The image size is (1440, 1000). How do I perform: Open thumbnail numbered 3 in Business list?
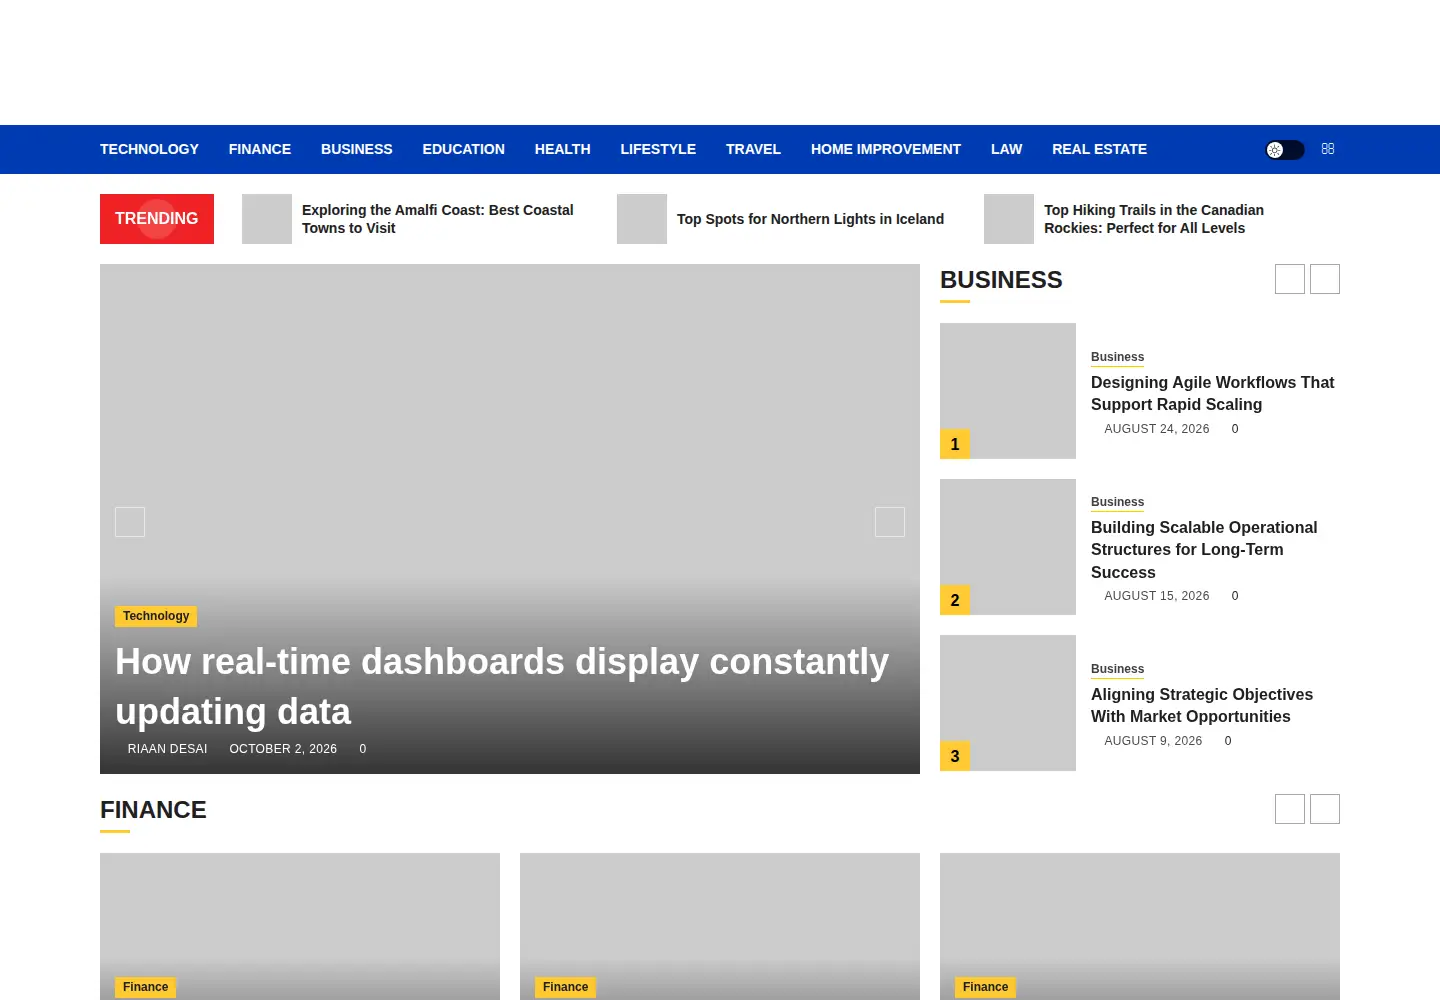1008,703
